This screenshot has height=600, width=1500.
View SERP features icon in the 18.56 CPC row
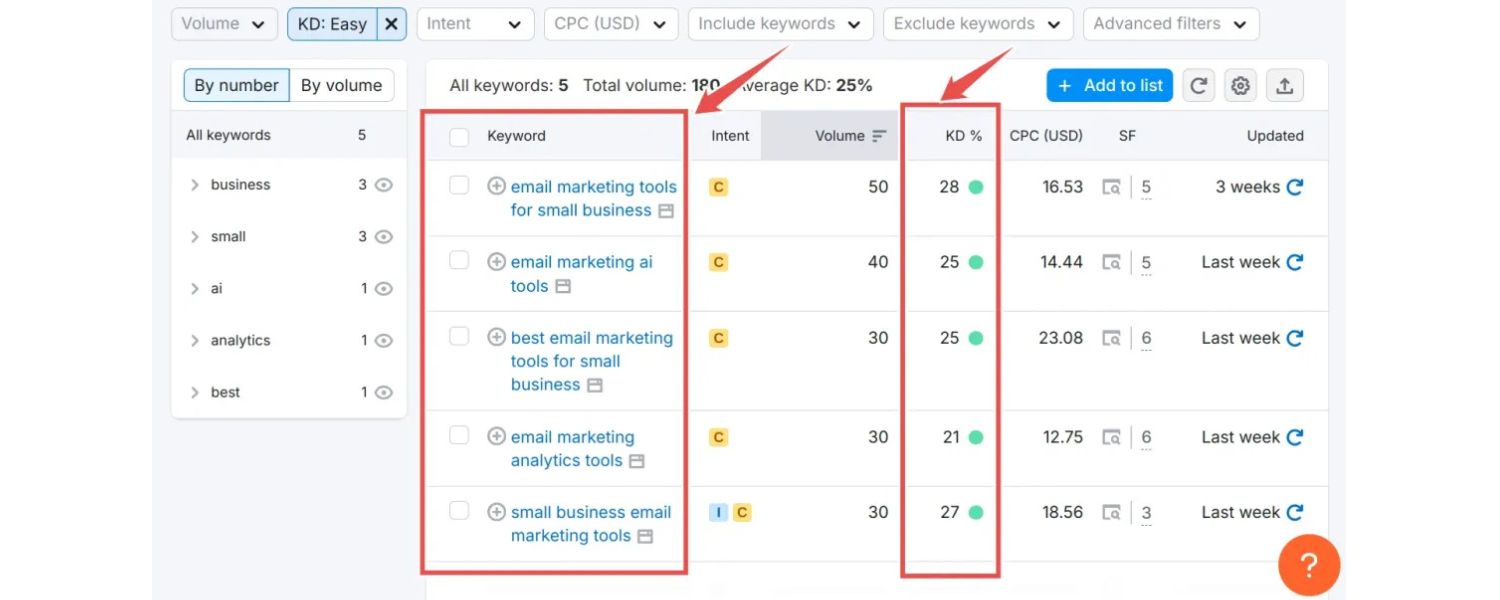click(1111, 512)
